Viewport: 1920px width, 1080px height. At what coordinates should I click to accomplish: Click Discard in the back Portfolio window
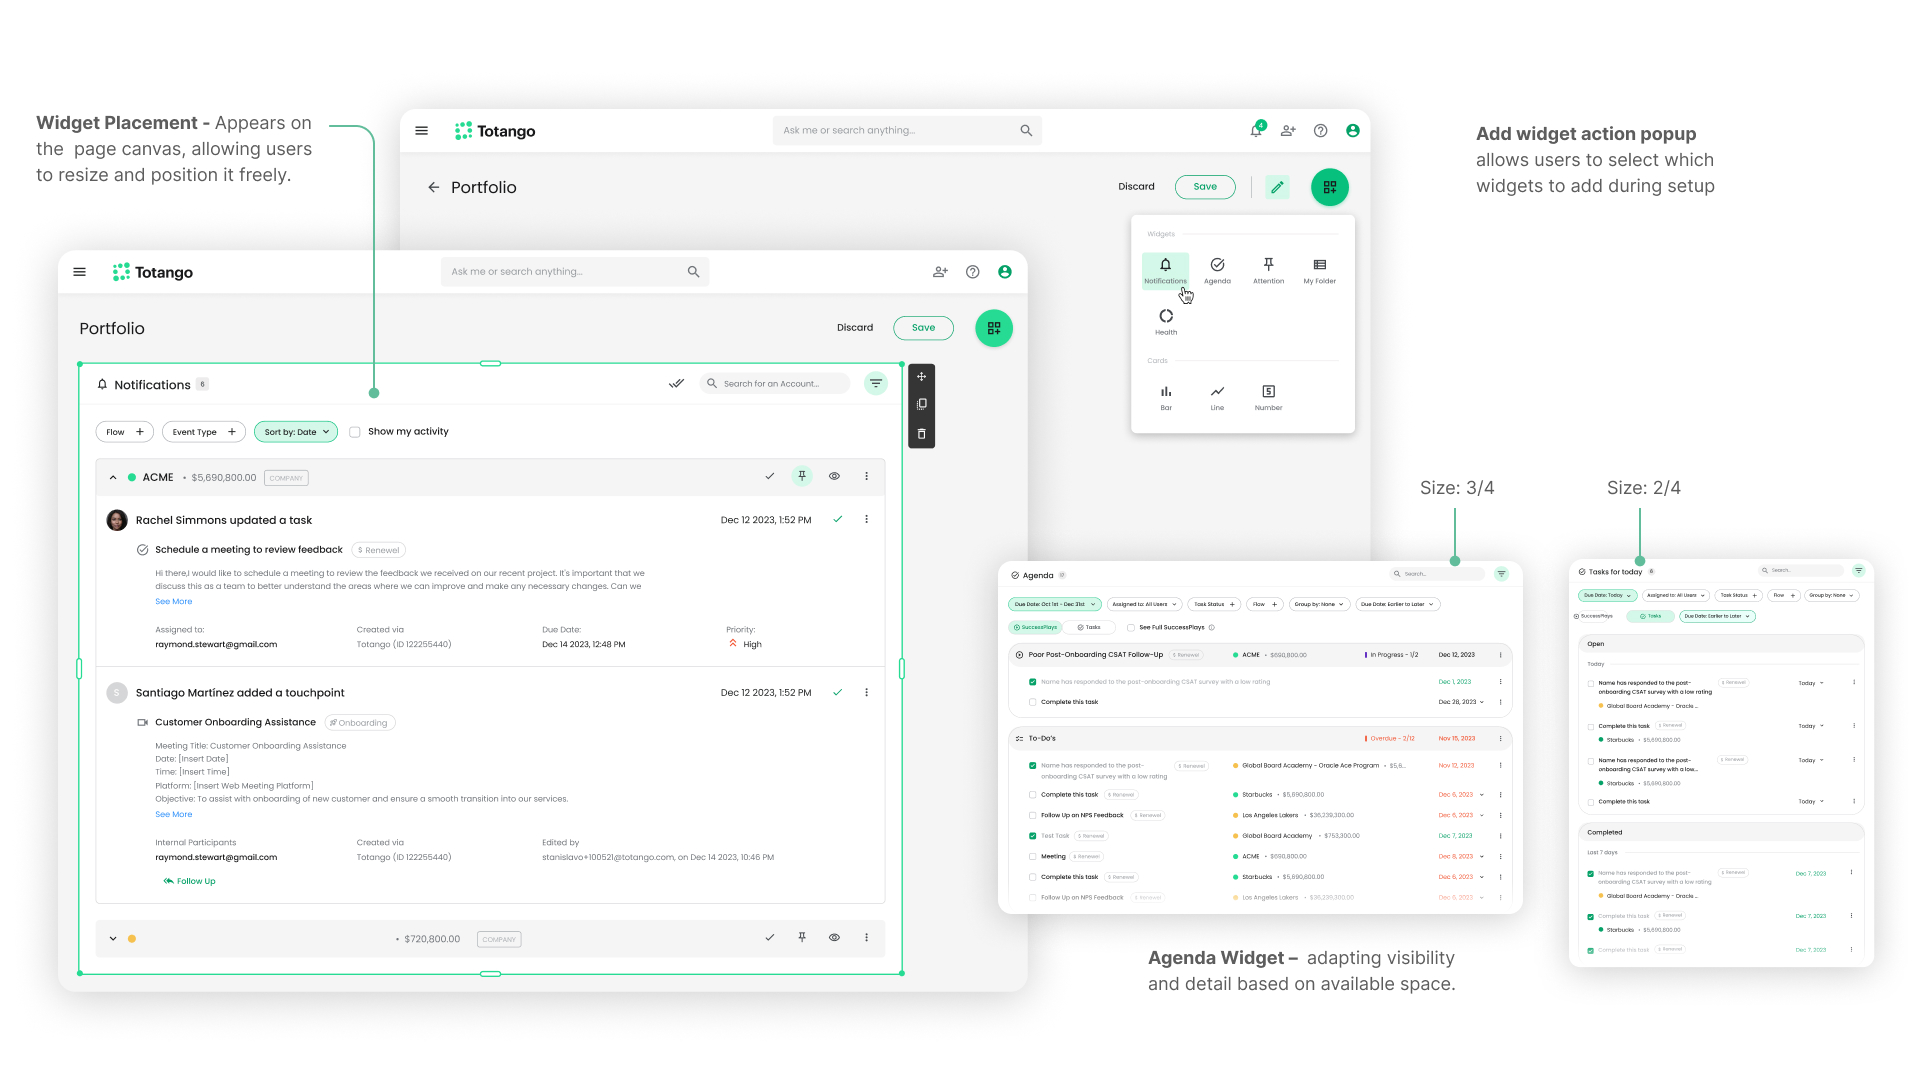tap(1136, 187)
